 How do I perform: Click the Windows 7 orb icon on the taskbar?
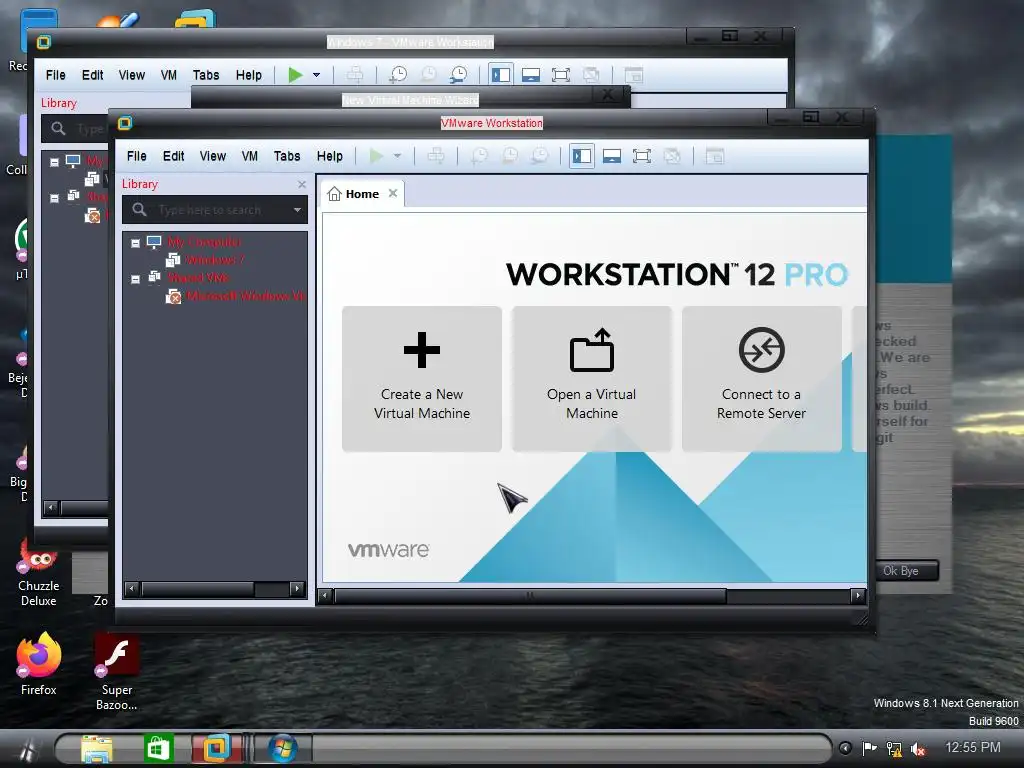pos(283,748)
